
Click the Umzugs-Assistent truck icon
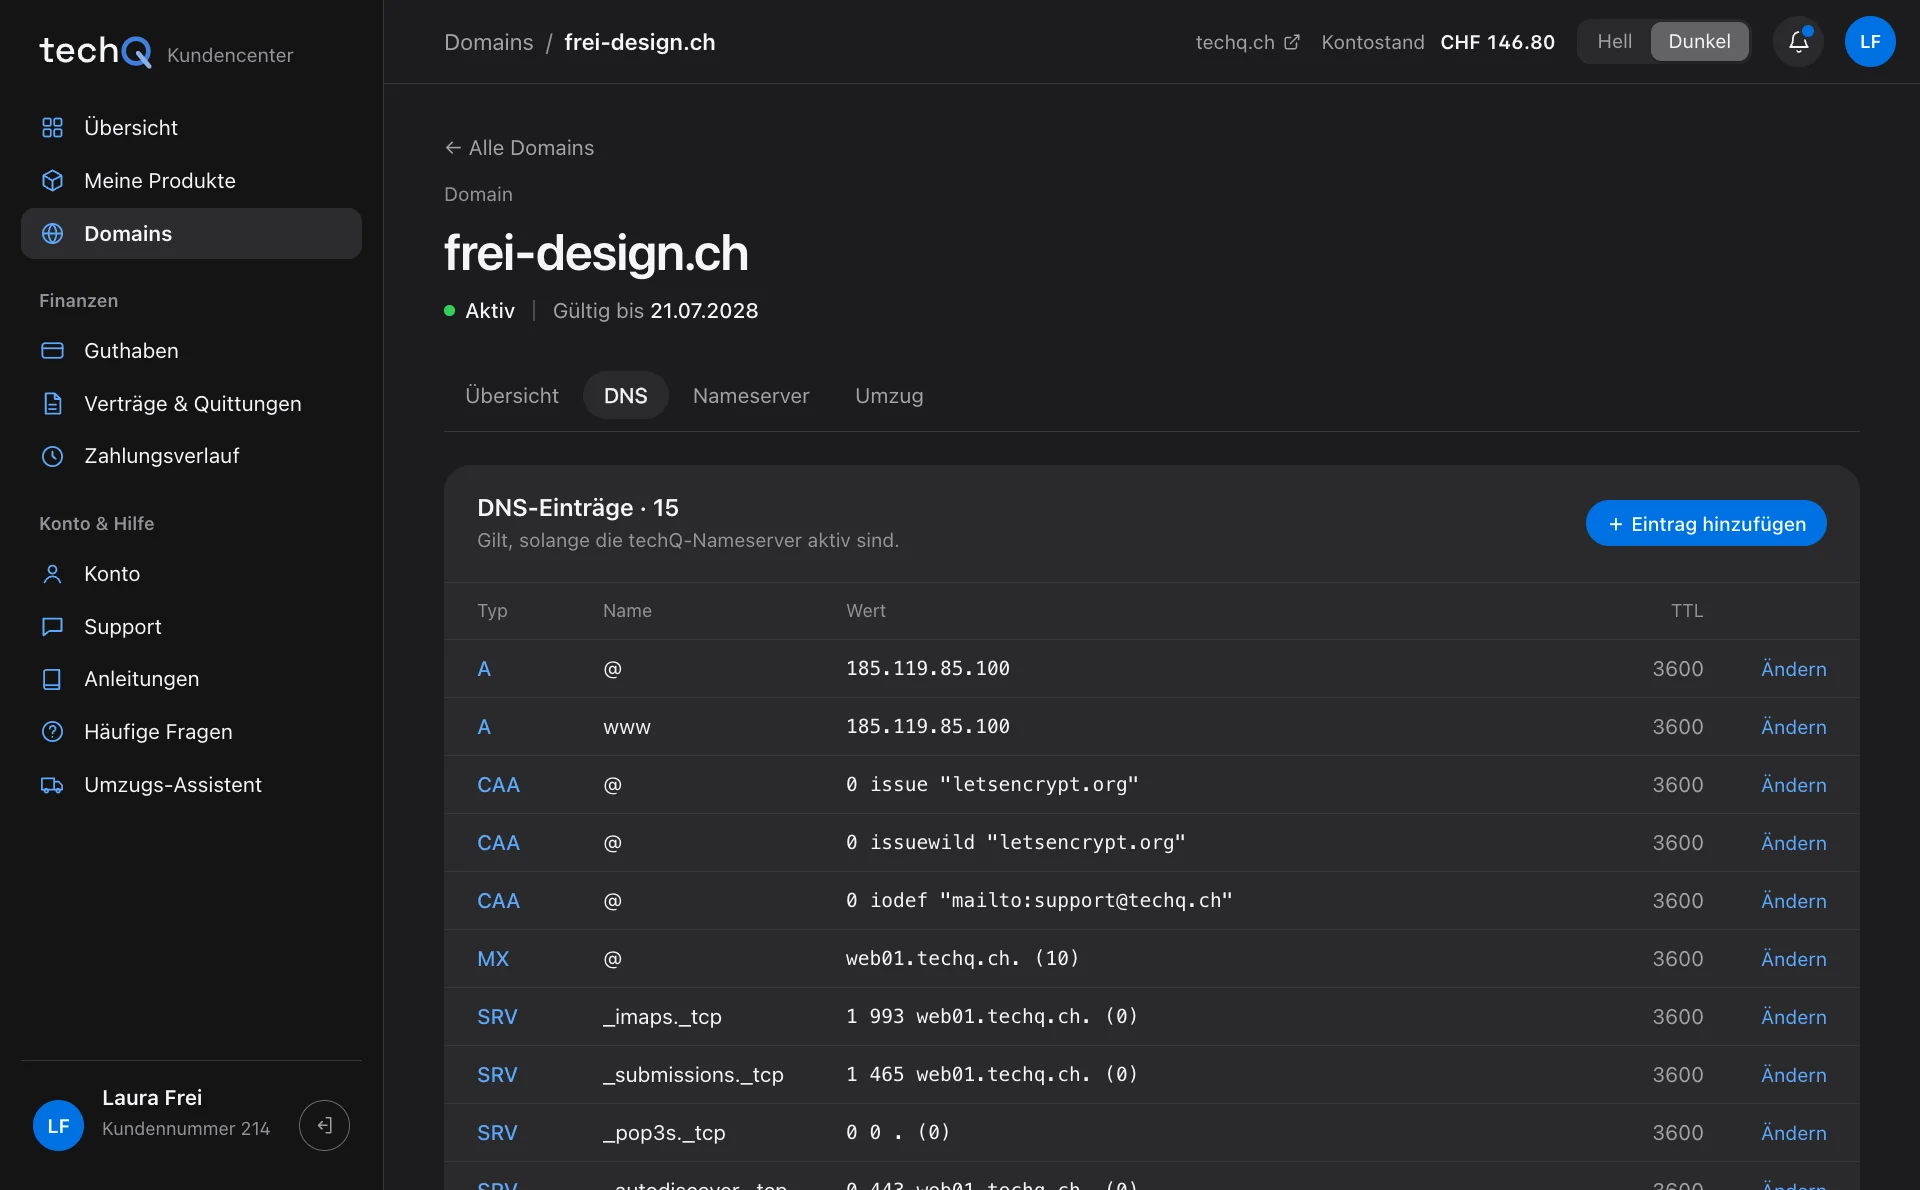coord(52,785)
